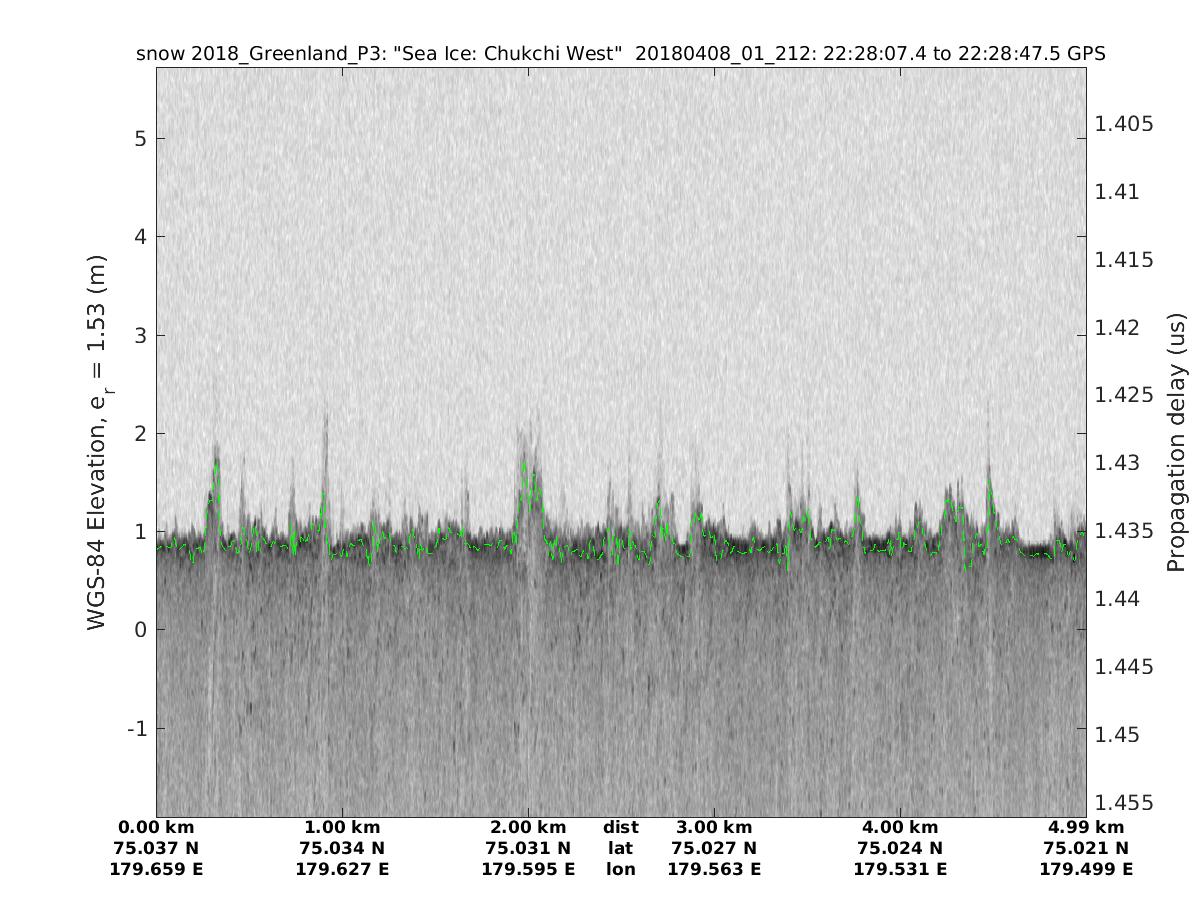This screenshot has width=1200, height=900.
Task: Click the 75.021 N latitude label
Action: [x=1086, y=848]
